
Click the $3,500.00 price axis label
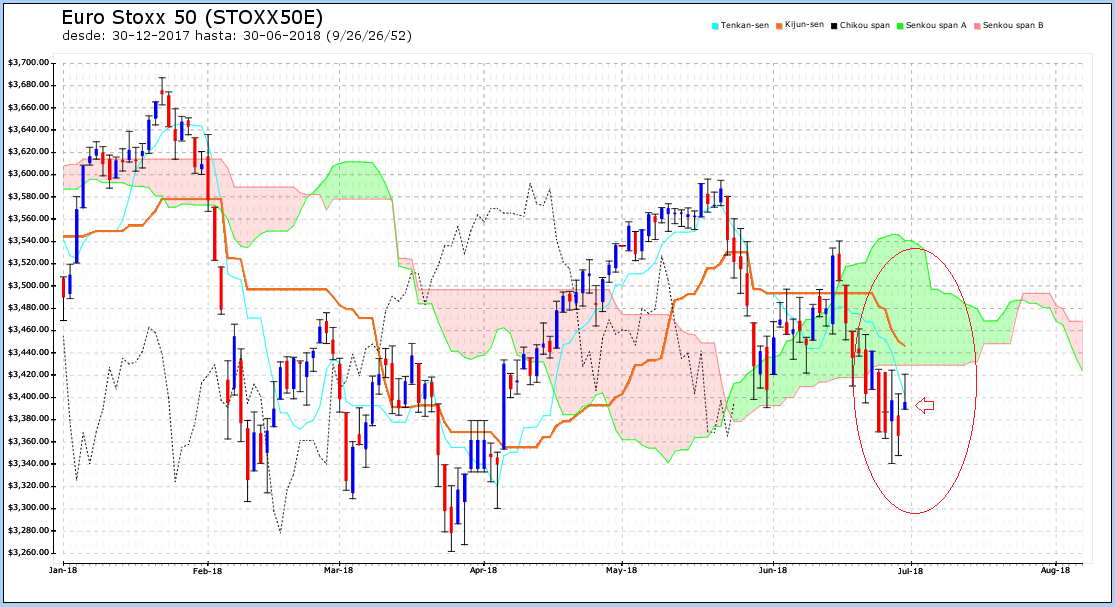coord(28,285)
